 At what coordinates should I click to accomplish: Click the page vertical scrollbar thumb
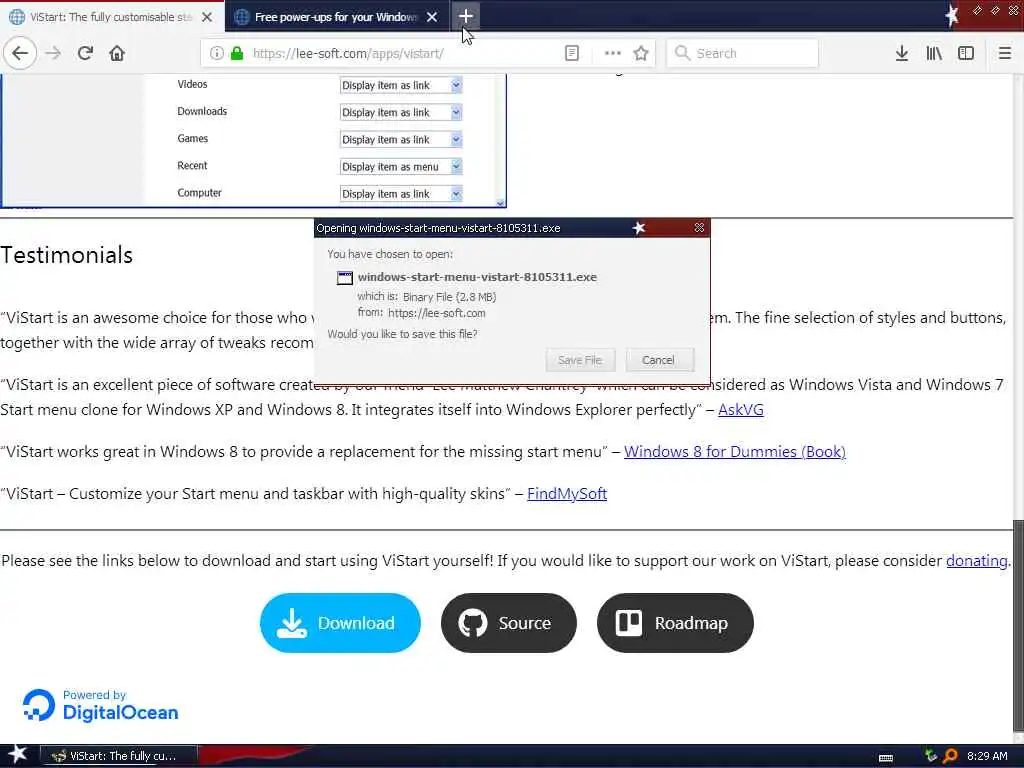[x=1018, y=627]
